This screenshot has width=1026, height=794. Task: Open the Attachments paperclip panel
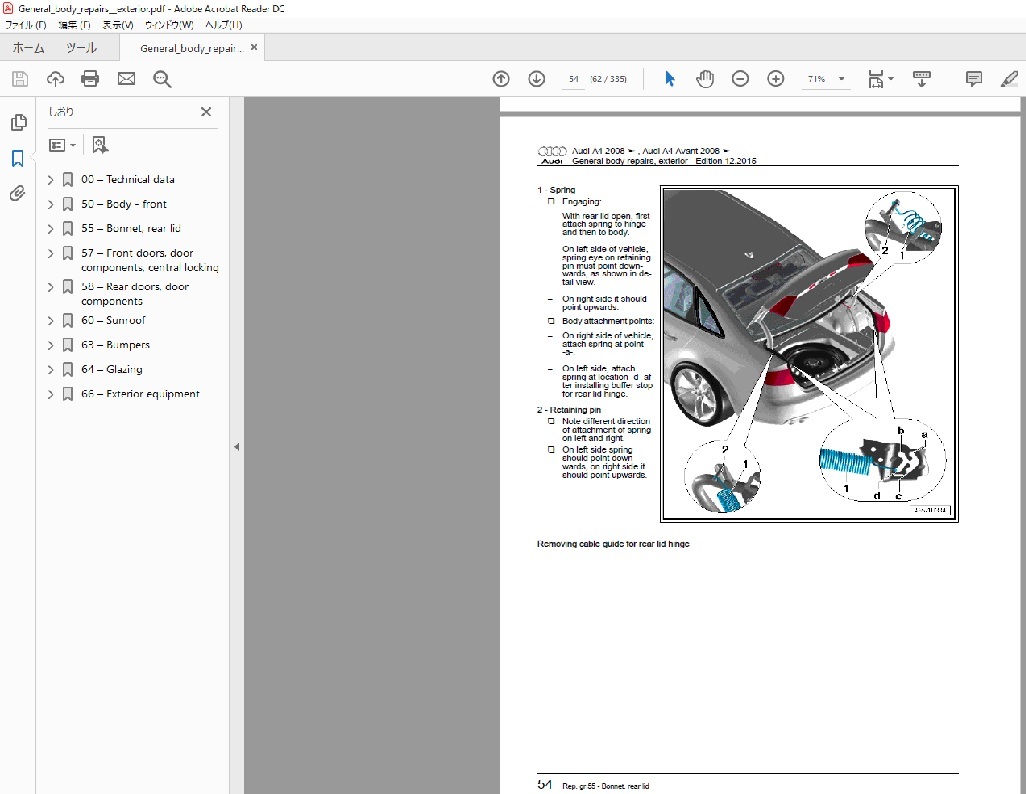pos(18,193)
